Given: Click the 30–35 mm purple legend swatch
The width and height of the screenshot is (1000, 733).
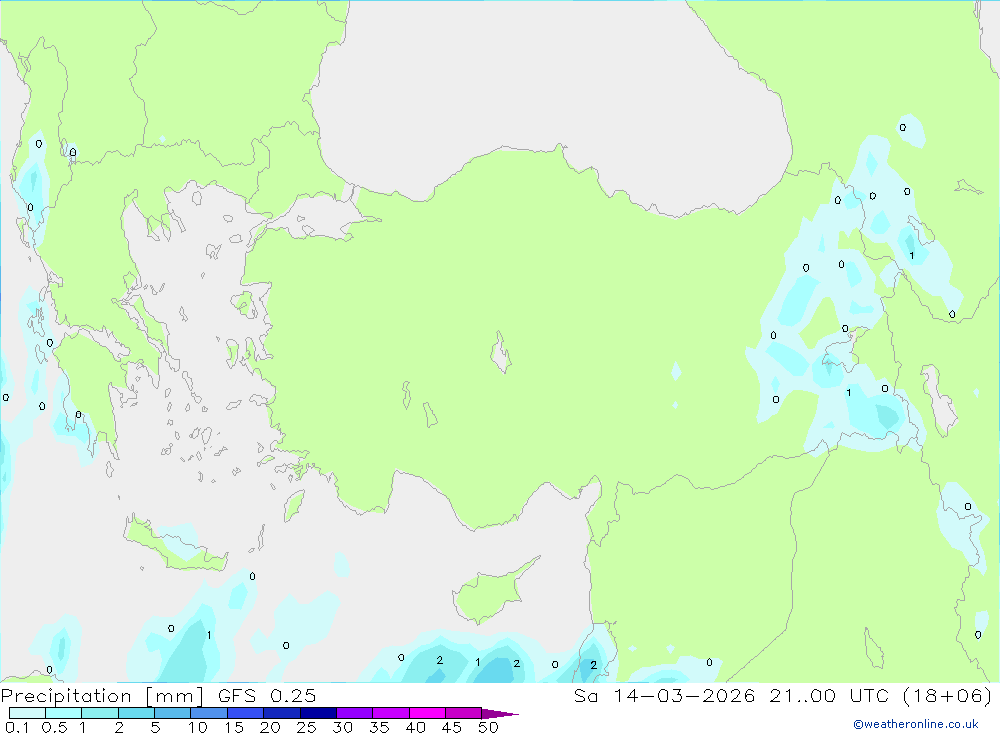Looking at the screenshot, I should coord(355,713).
